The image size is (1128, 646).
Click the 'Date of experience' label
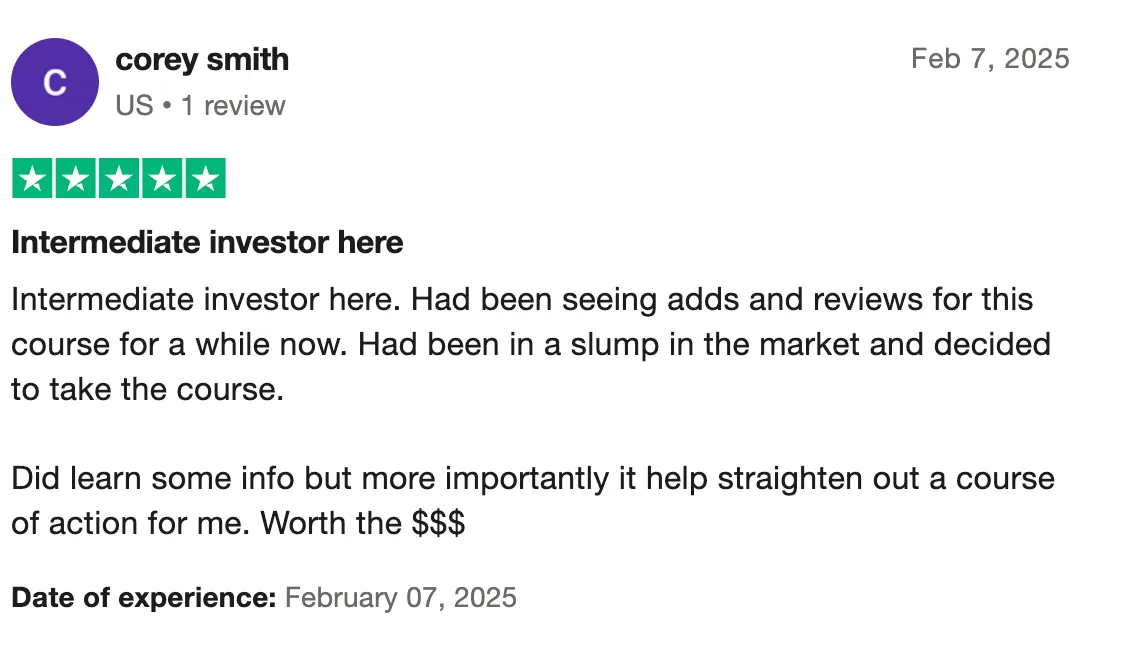pos(144,598)
